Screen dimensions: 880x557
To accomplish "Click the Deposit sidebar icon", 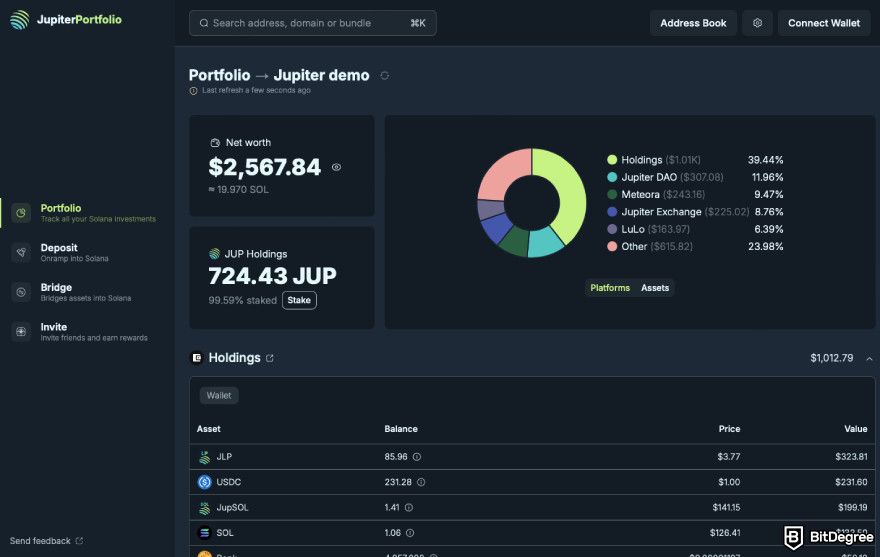I will [x=21, y=253].
